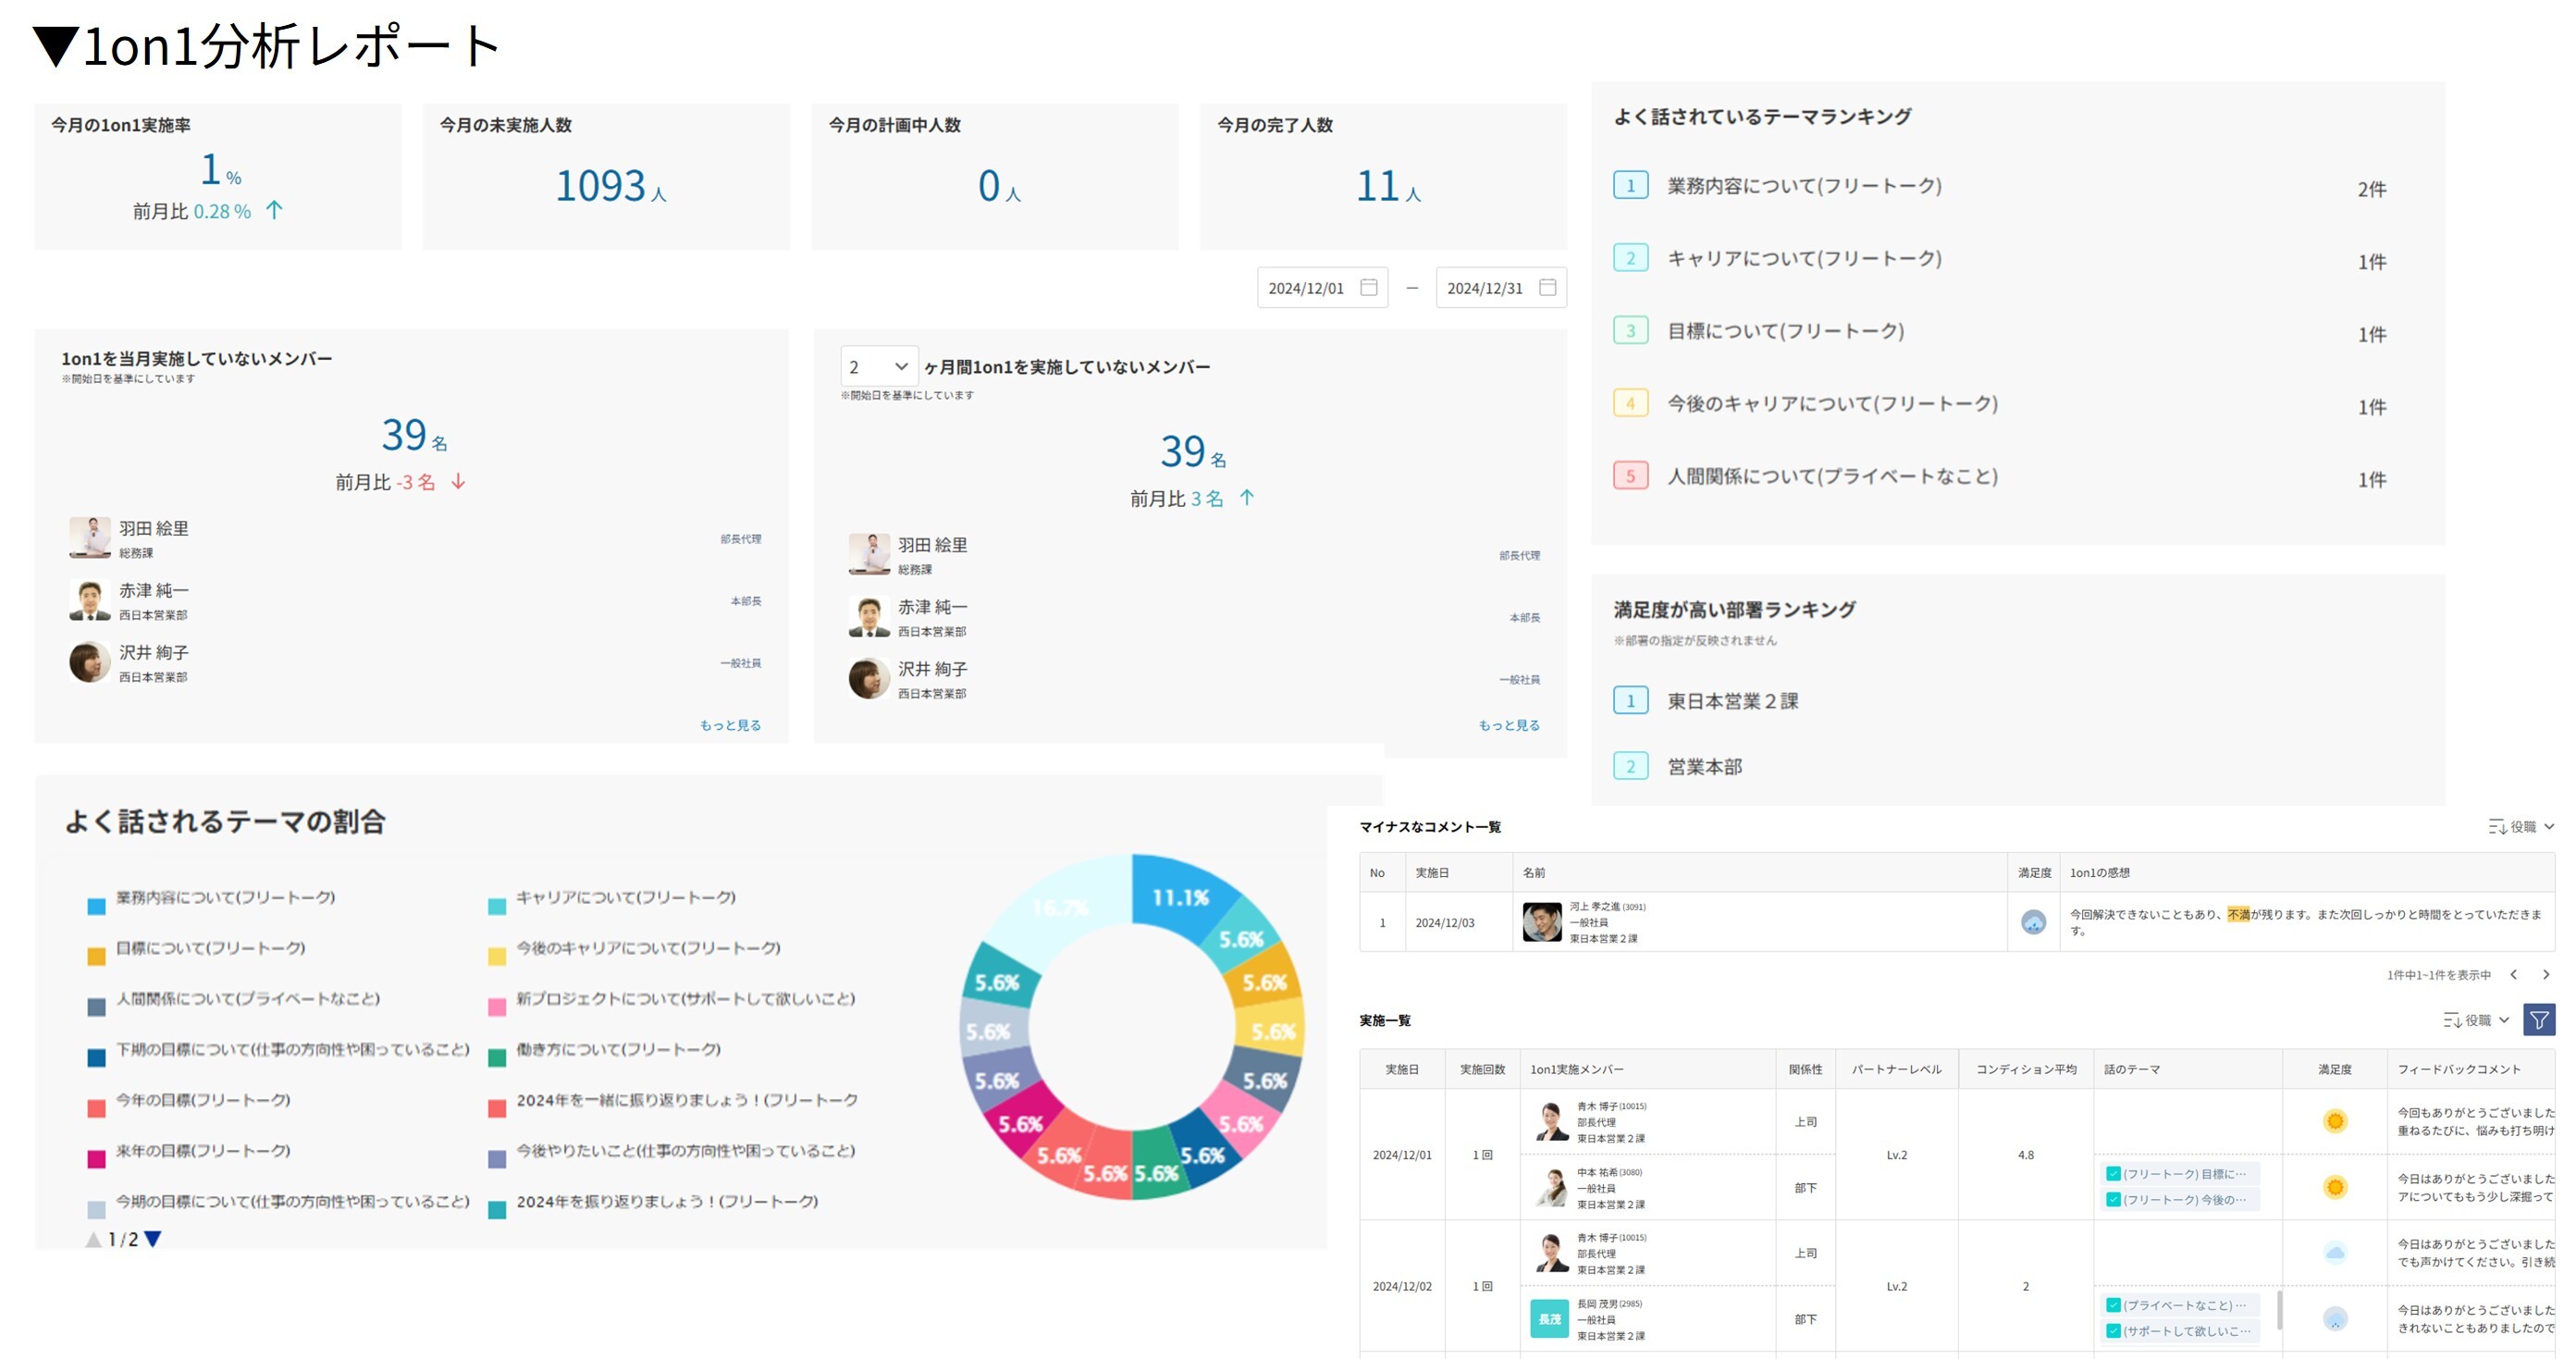Click the legend previous-page up triangle
The height and width of the screenshot is (1359, 2576).
[x=94, y=1239]
